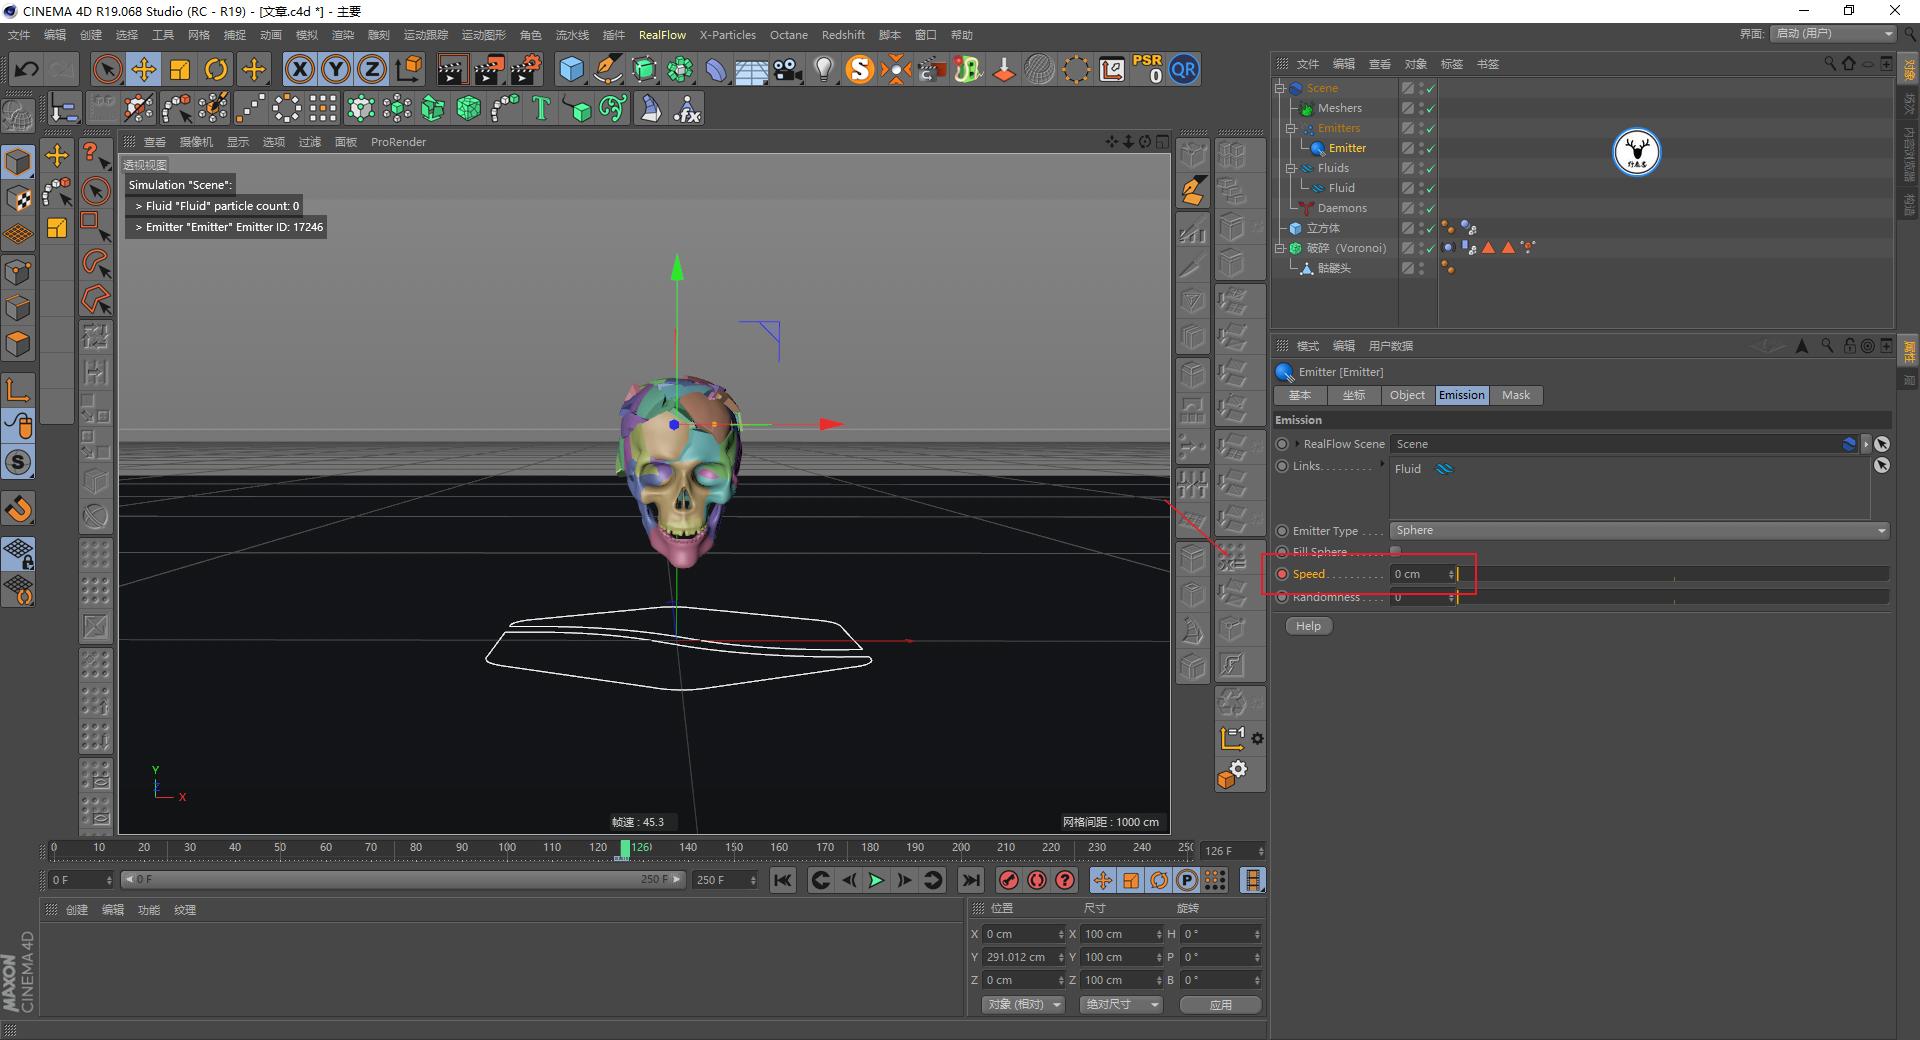Collapse the 破碎 (Voronoi) branch

pyautogui.click(x=1278, y=247)
